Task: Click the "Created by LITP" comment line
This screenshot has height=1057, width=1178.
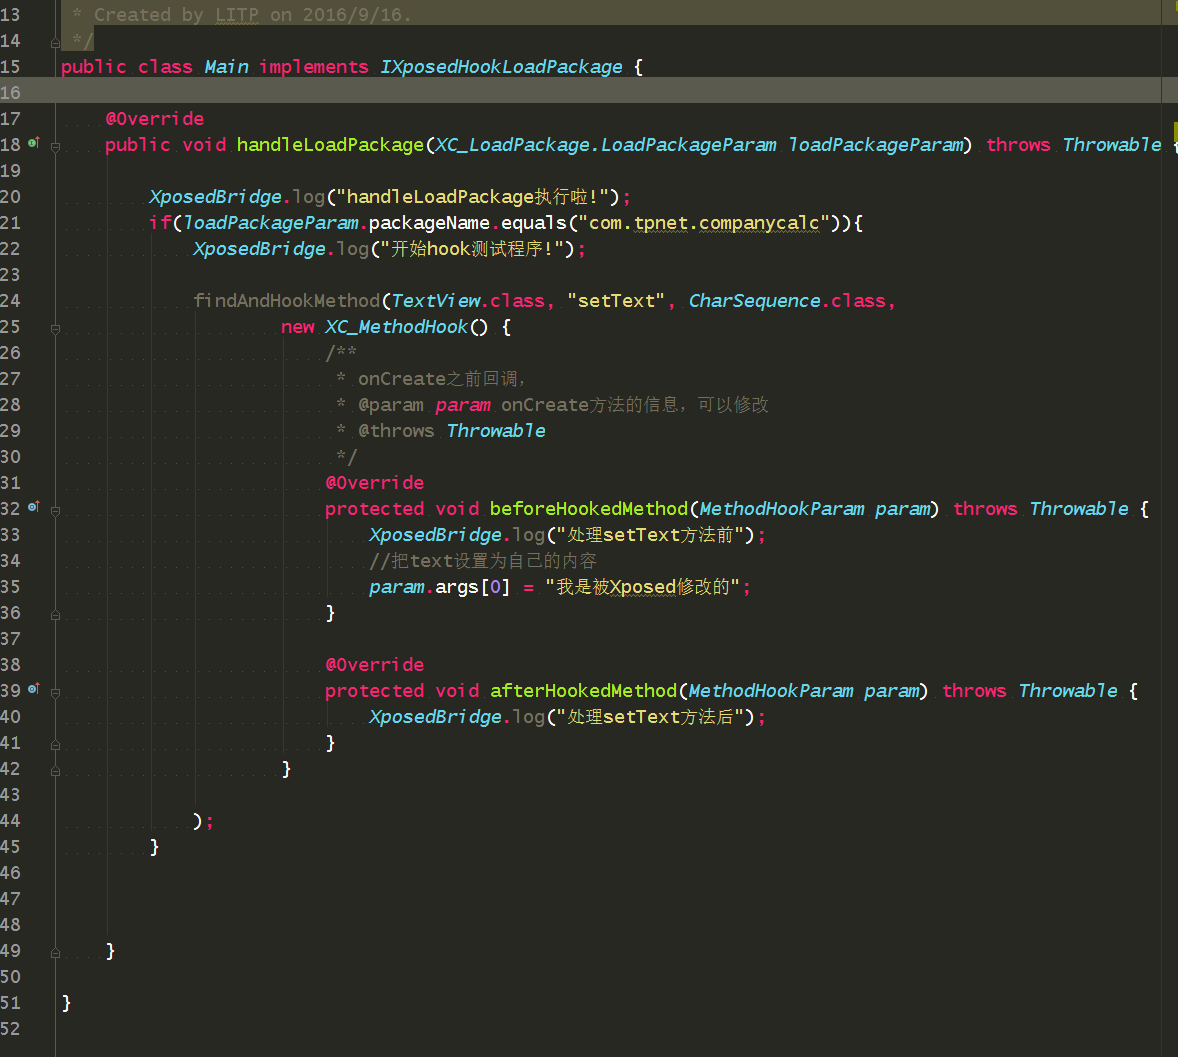Action: pos(242,15)
